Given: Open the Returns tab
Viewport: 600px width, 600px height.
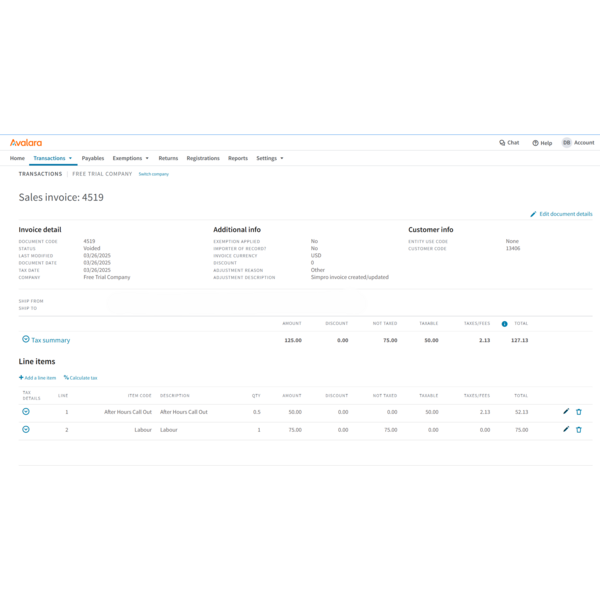Looking at the screenshot, I should (x=168, y=158).
